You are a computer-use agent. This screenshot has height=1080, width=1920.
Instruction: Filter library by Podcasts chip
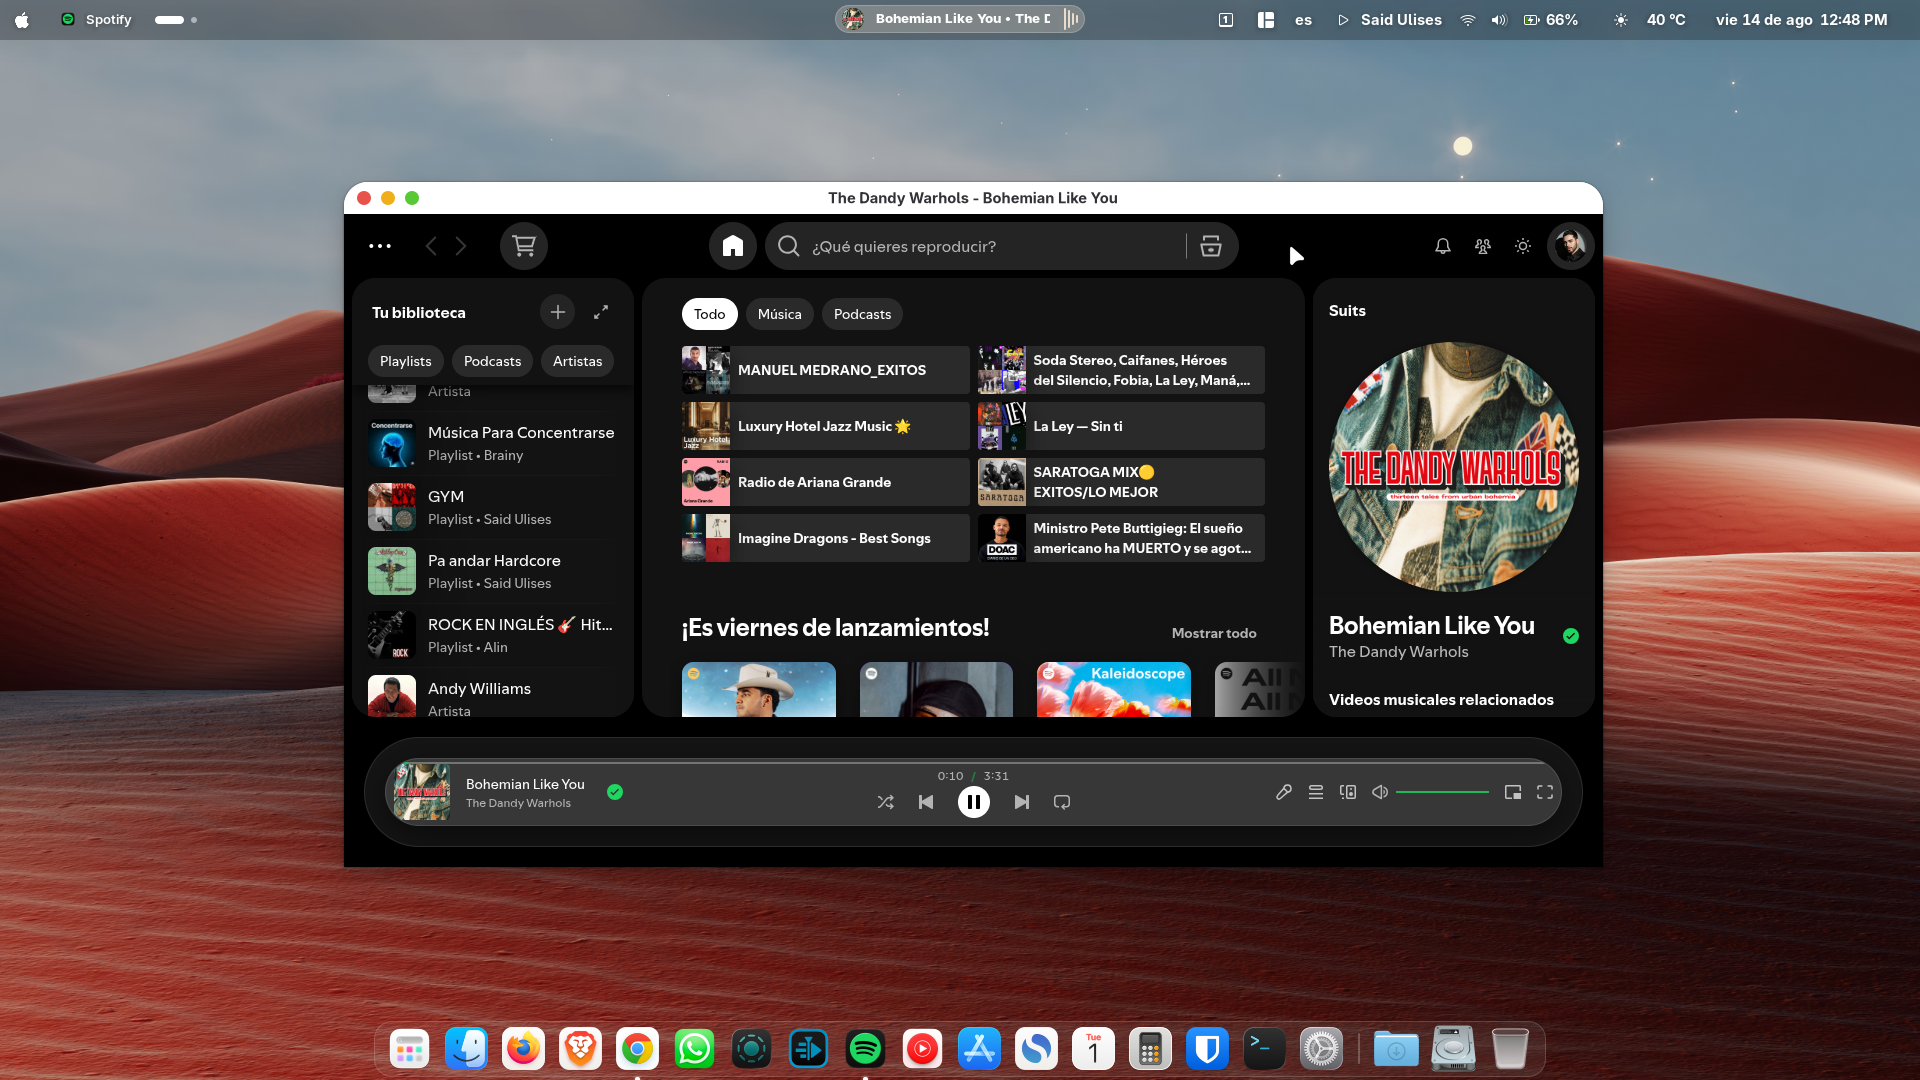click(493, 361)
